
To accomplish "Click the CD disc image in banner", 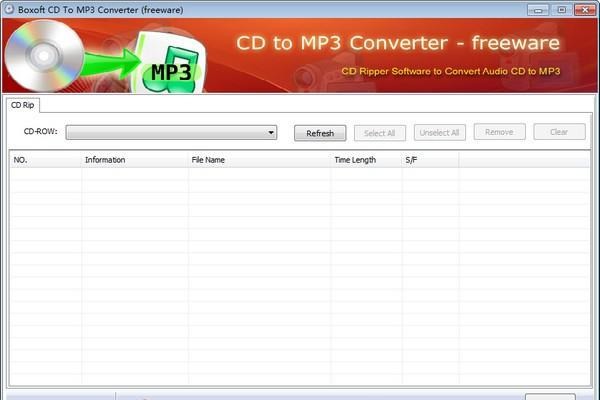I will pos(44,56).
